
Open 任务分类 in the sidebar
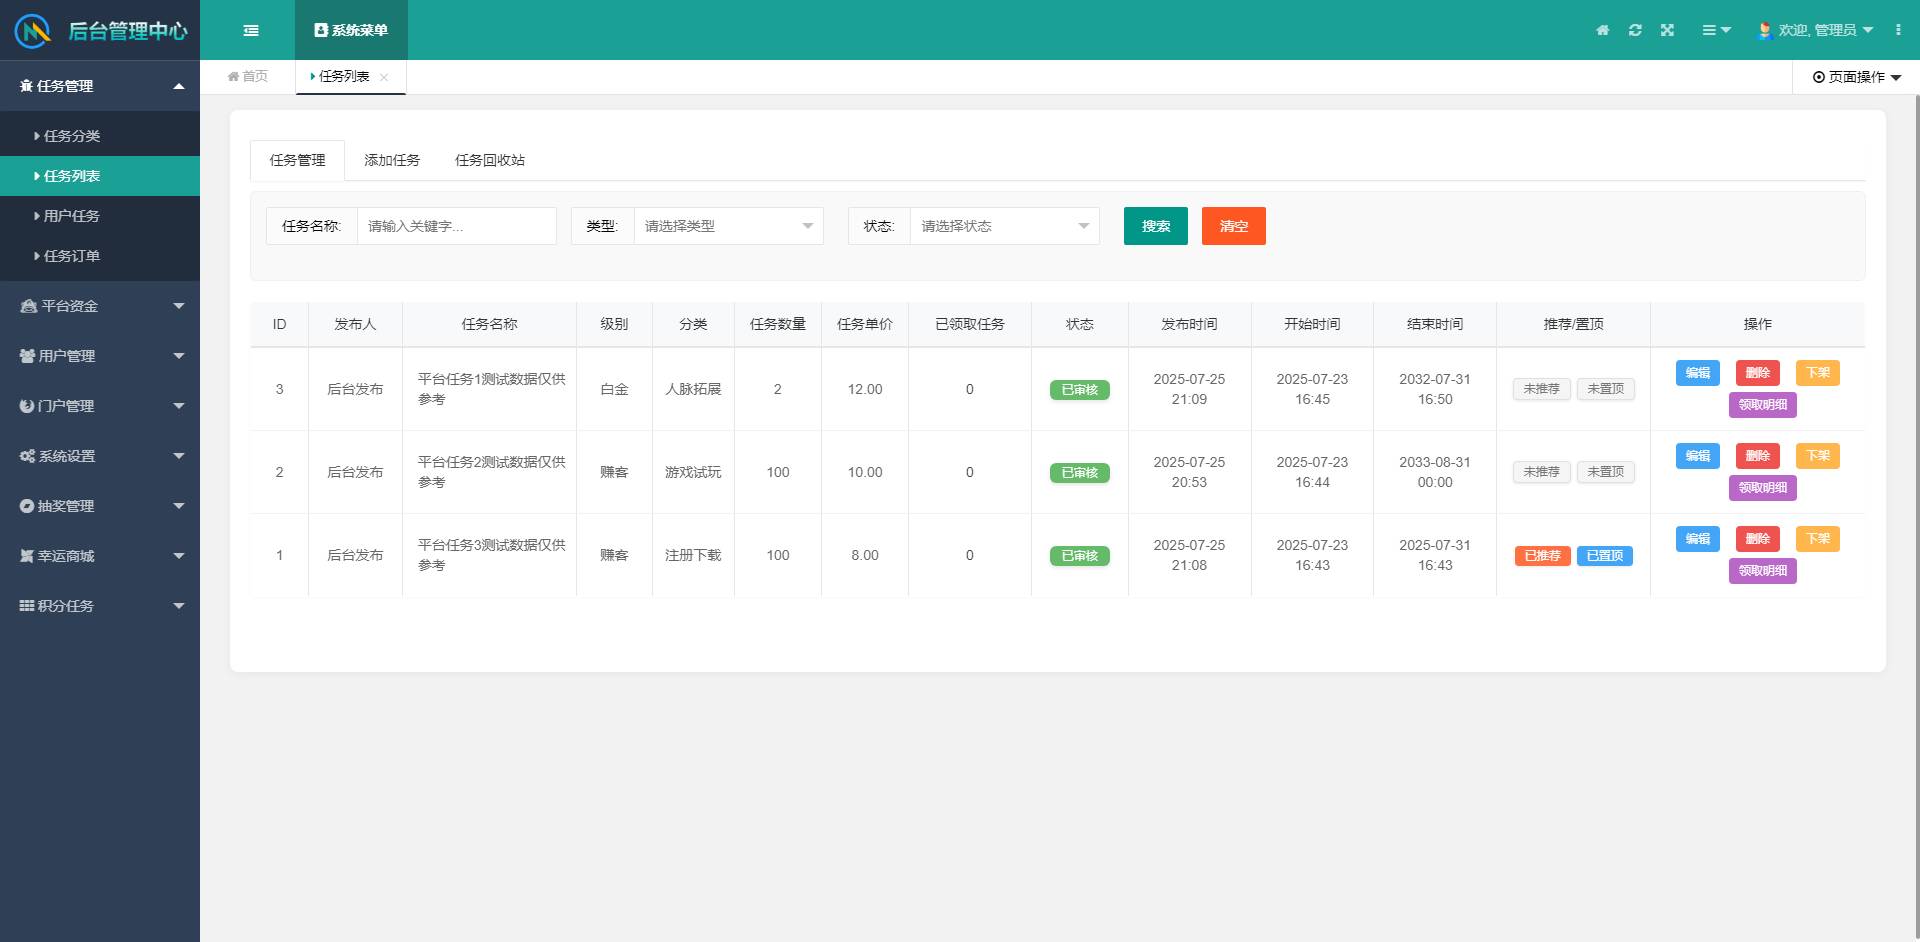coord(100,136)
